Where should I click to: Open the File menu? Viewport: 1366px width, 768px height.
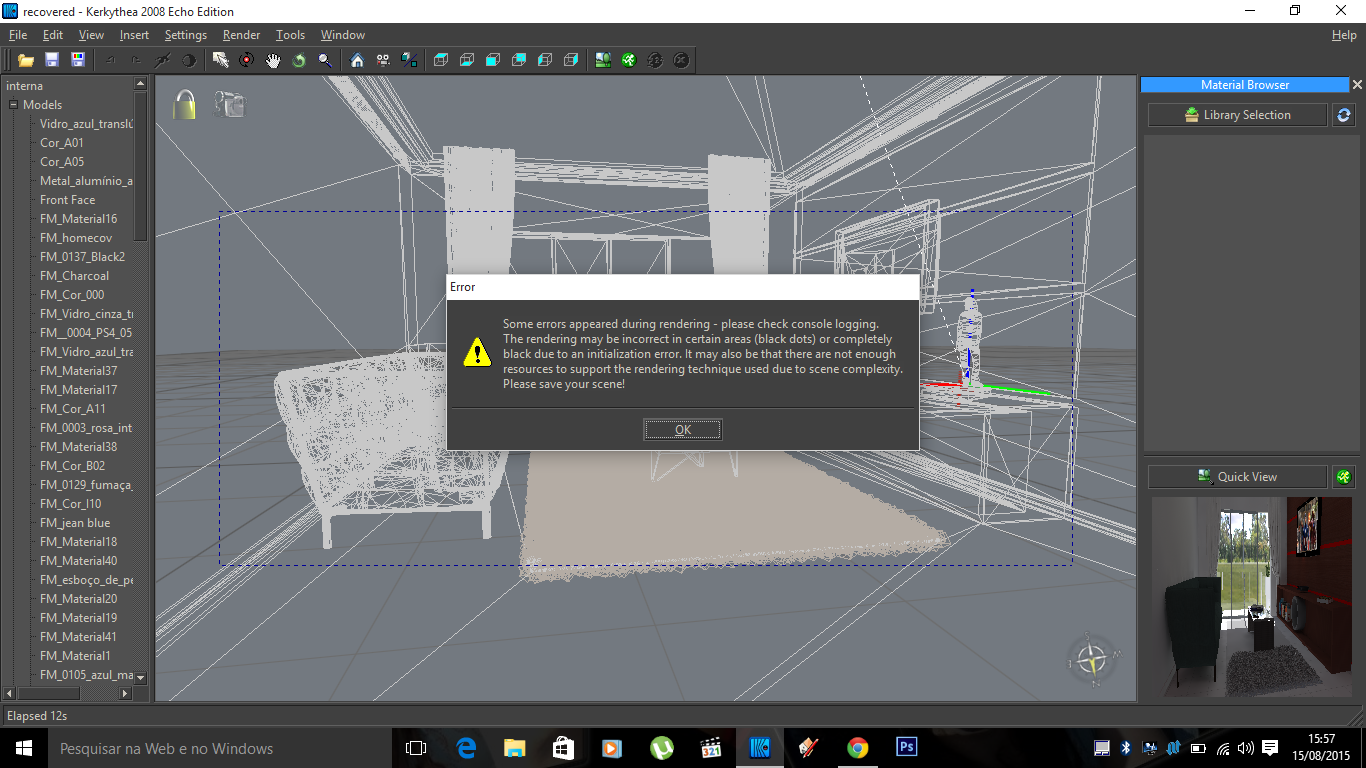pos(18,35)
